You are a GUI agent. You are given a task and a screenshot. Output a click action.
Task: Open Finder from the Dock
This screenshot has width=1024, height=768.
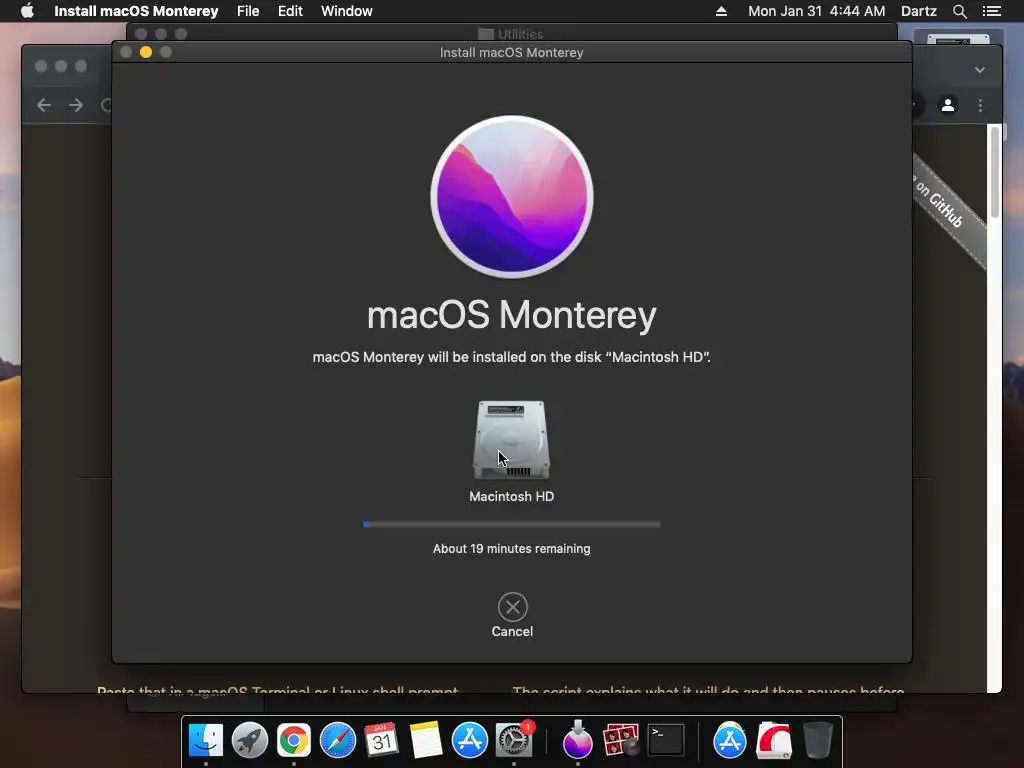point(206,740)
